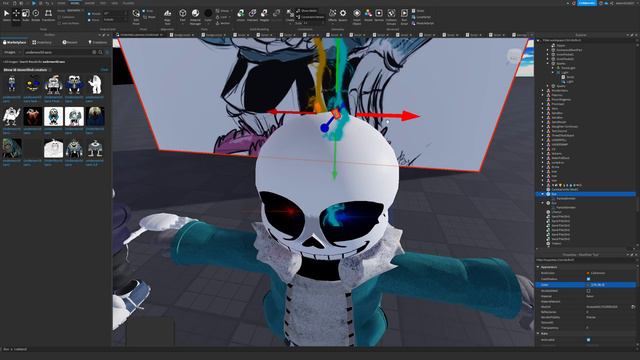This screenshot has width=640, height=360.
Task: Toggle the Collisions checkbox
Action: pos(60,17)
